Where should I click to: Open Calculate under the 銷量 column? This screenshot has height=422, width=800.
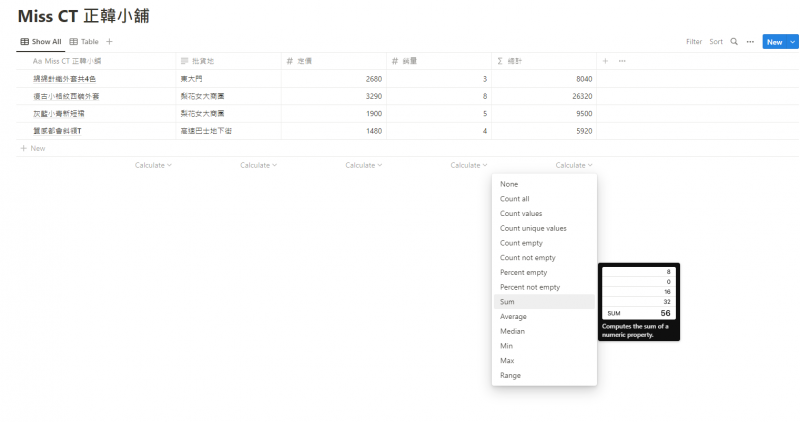tap(468, 165)
